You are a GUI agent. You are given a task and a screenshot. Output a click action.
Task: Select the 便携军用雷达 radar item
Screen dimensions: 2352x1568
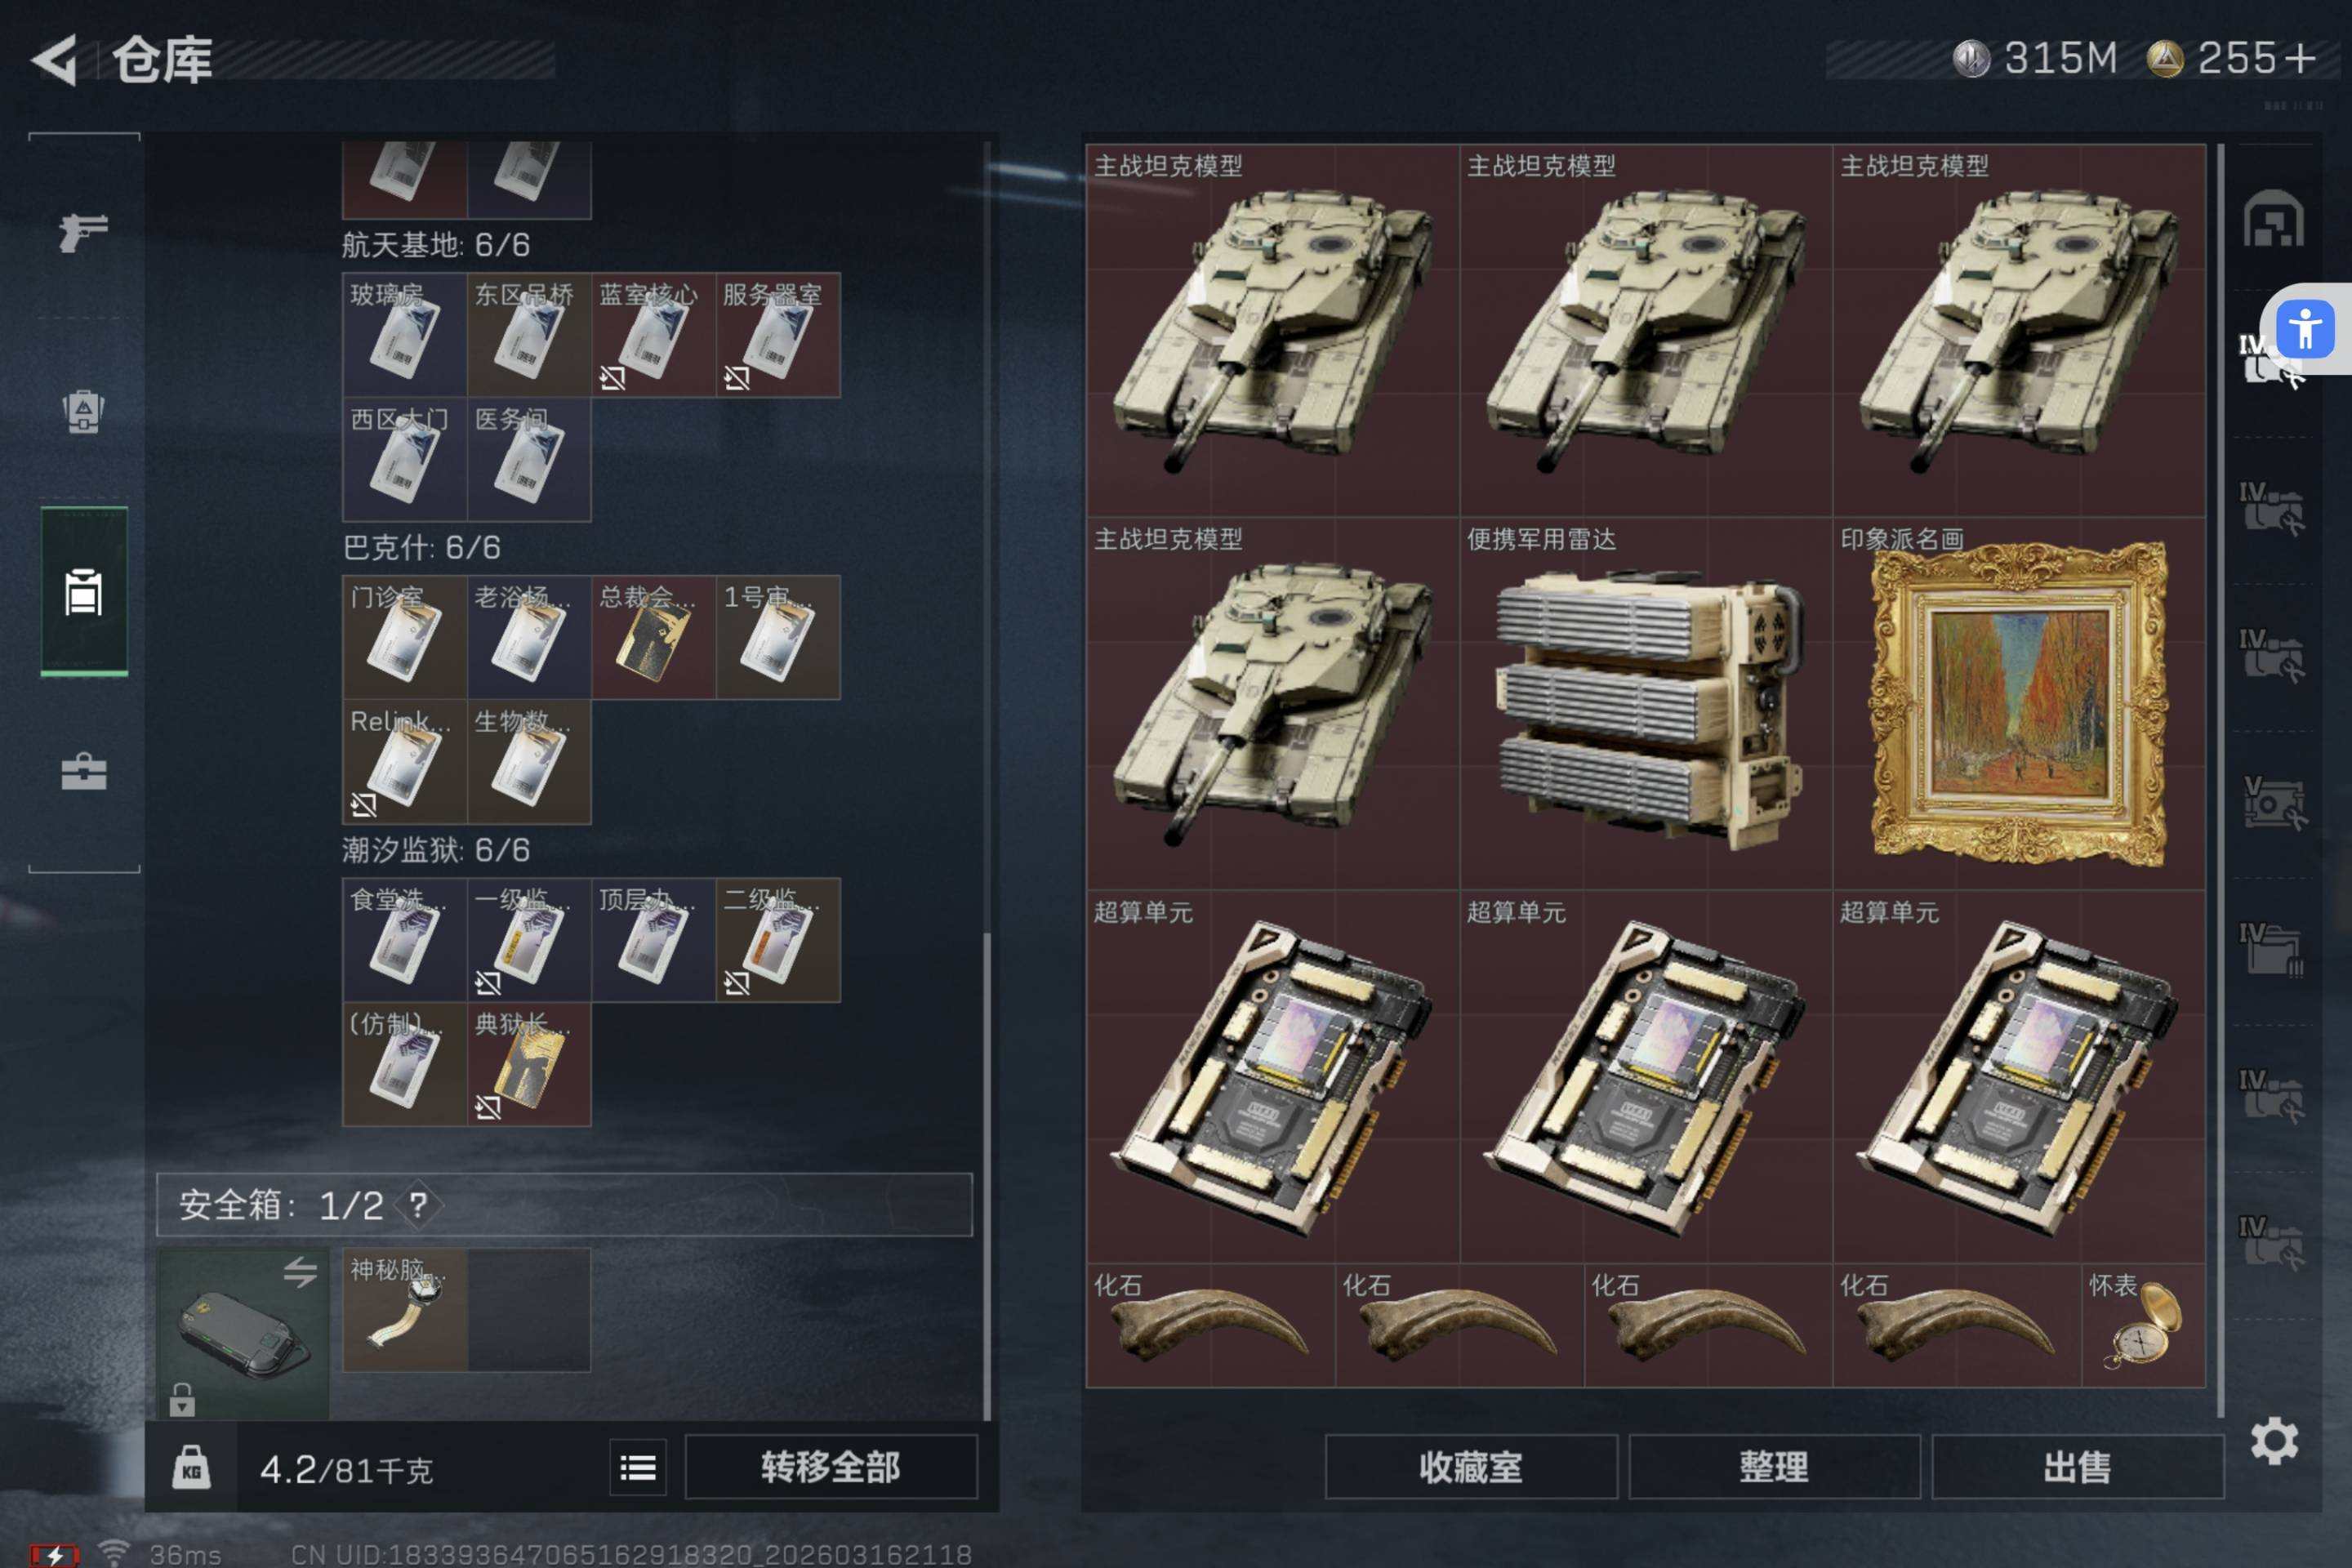1646,704
